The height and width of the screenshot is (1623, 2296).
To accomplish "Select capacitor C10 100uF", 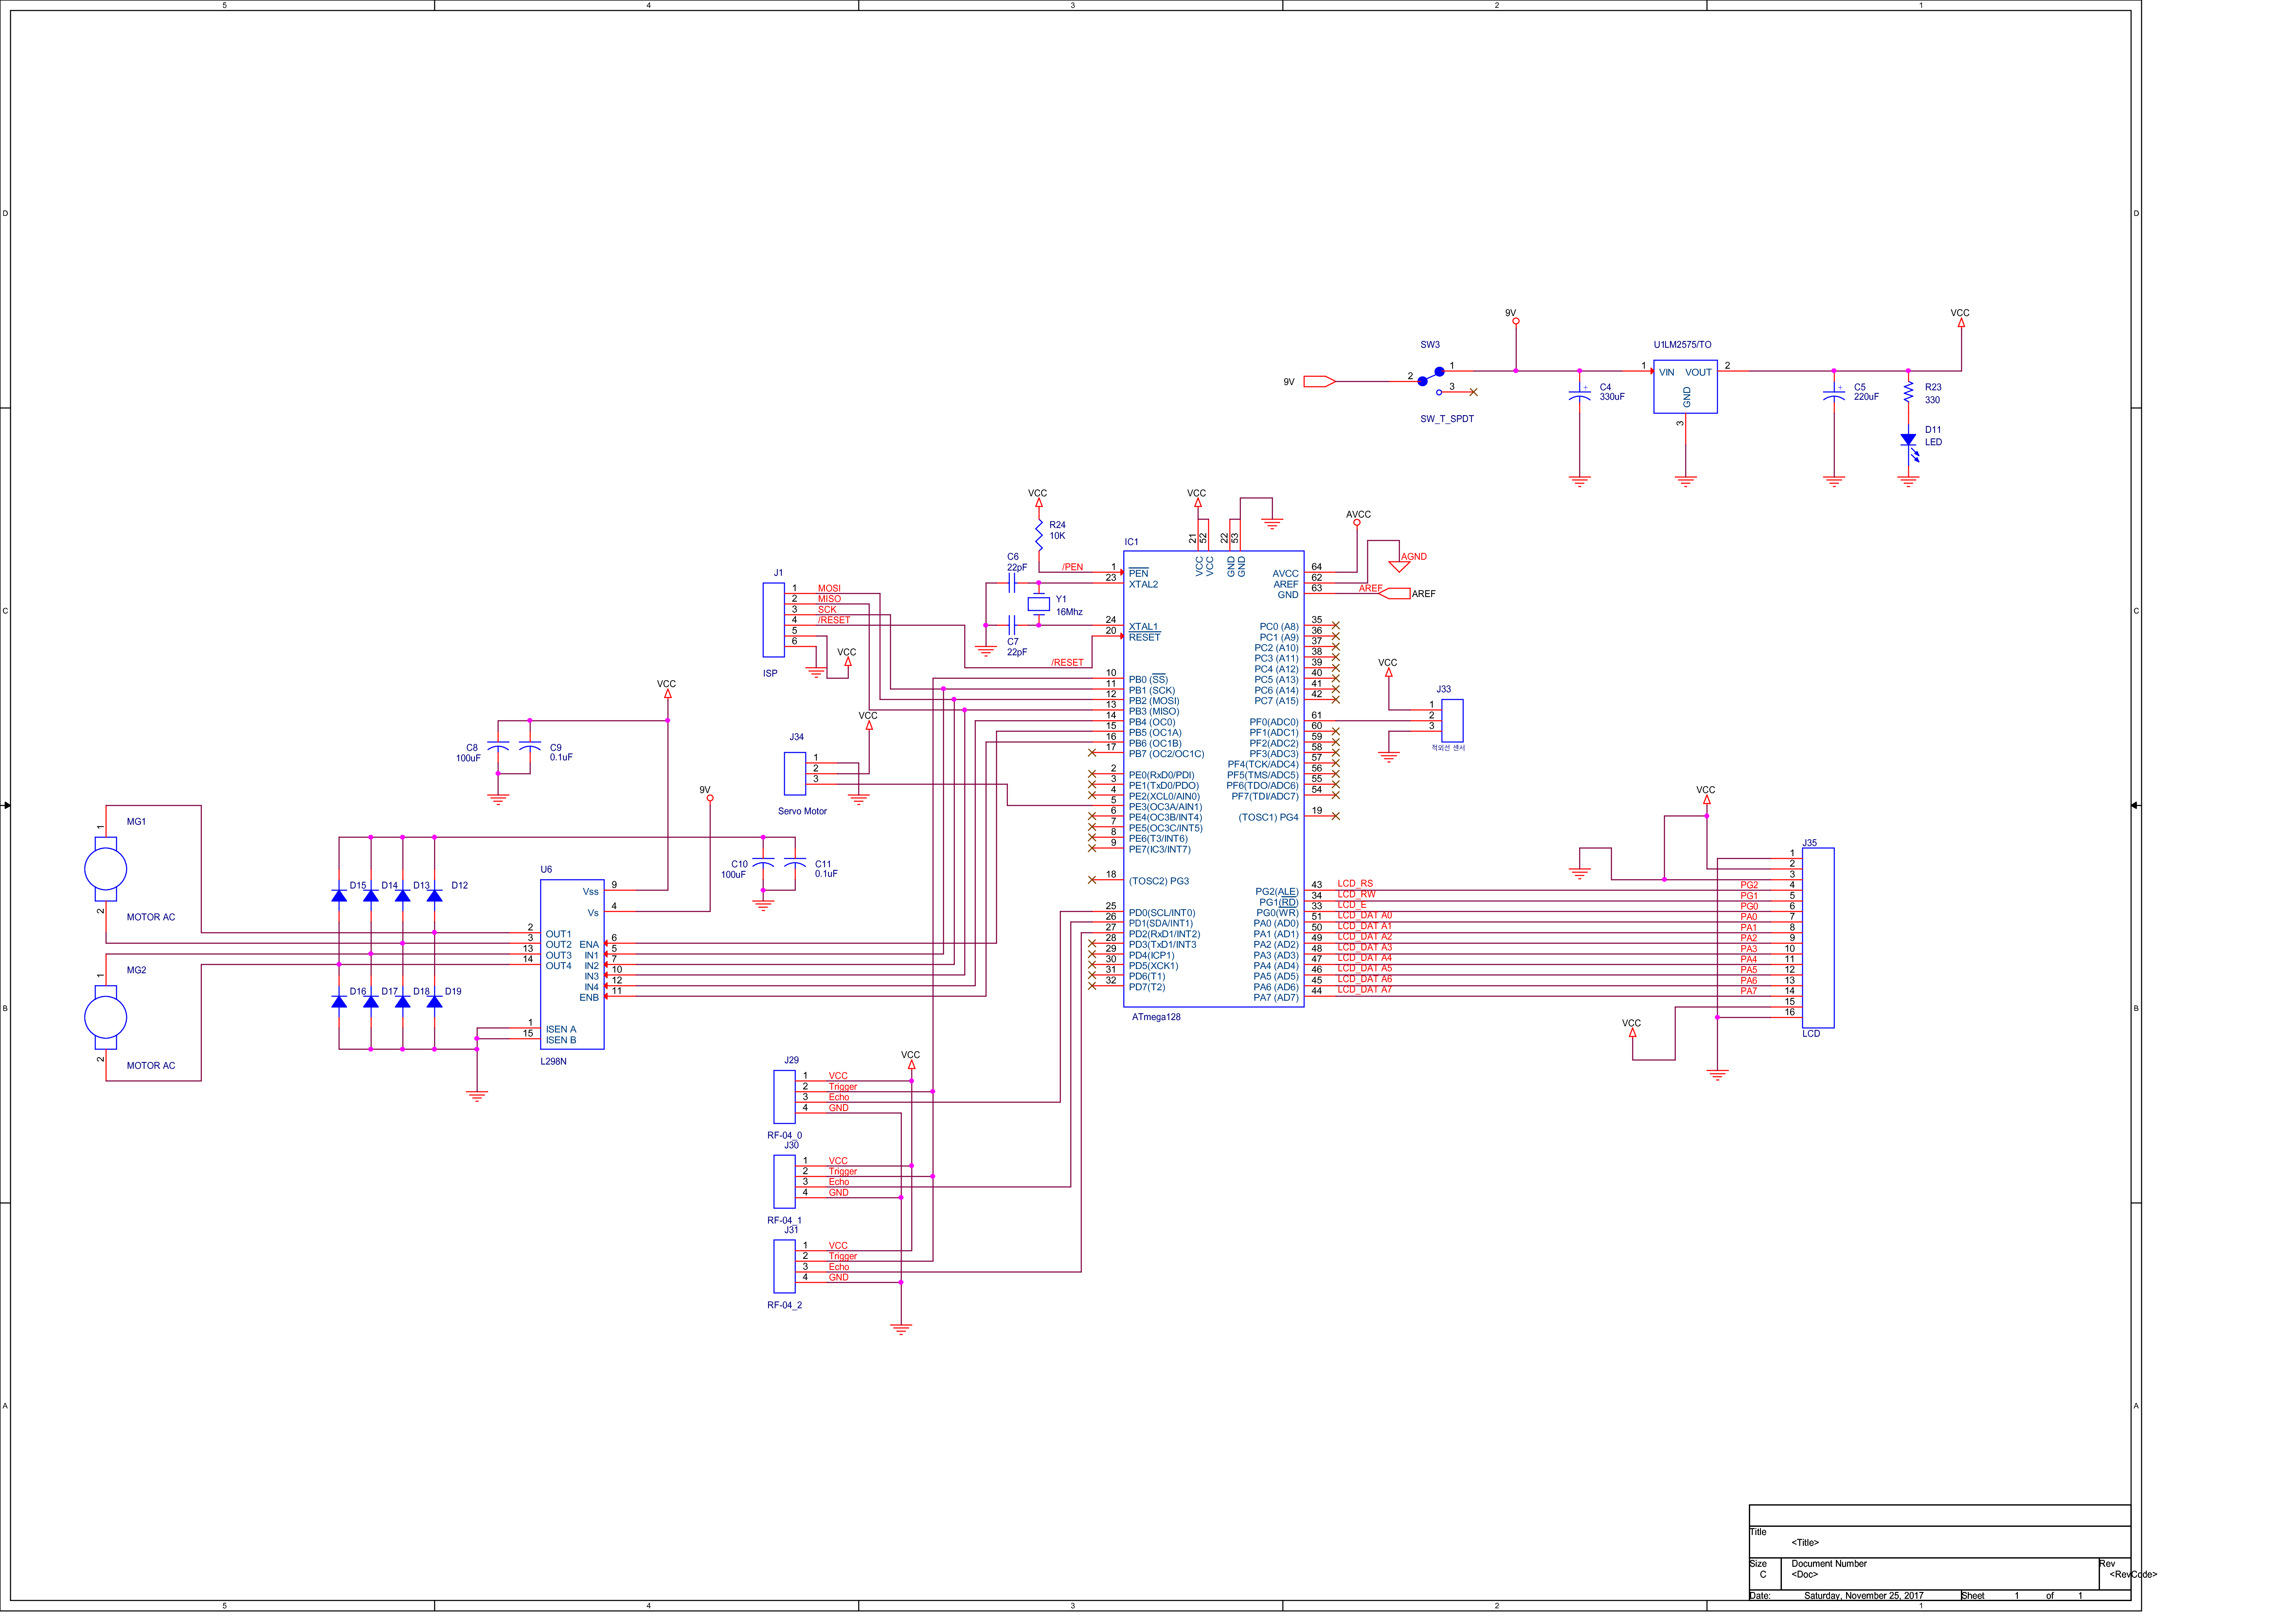I will pos(763,863).
